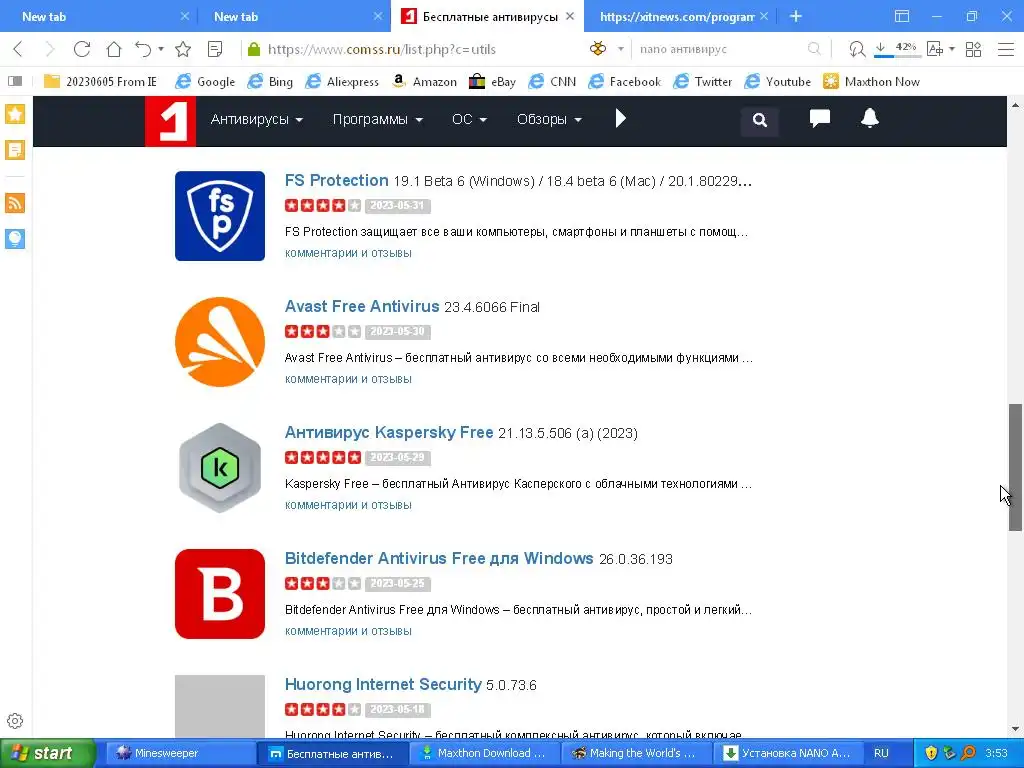Click the Kaspersky five-star rating
This screenshot has width=1024, height=768.
coord(323,457)
